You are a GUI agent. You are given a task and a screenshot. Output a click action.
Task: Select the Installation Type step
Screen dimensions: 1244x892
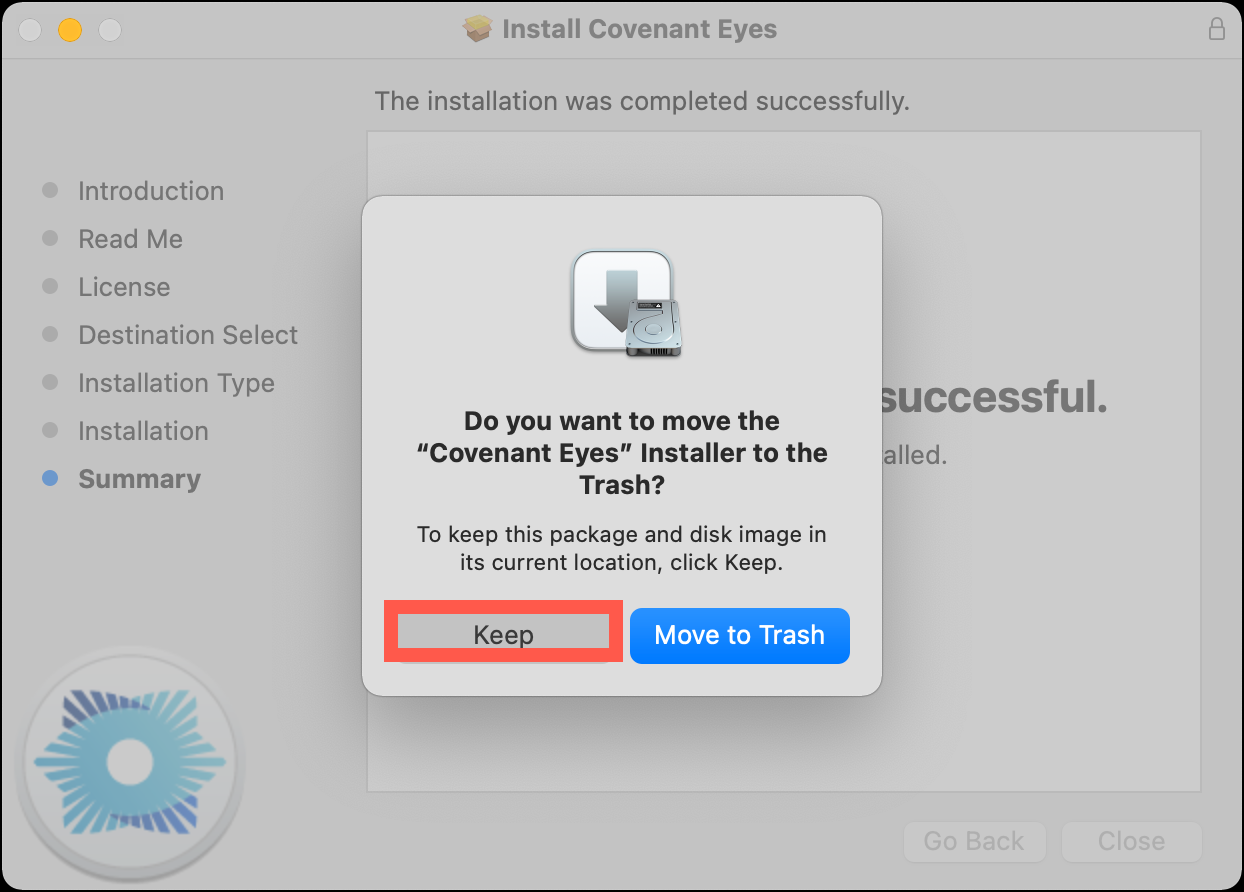(176, 383)
